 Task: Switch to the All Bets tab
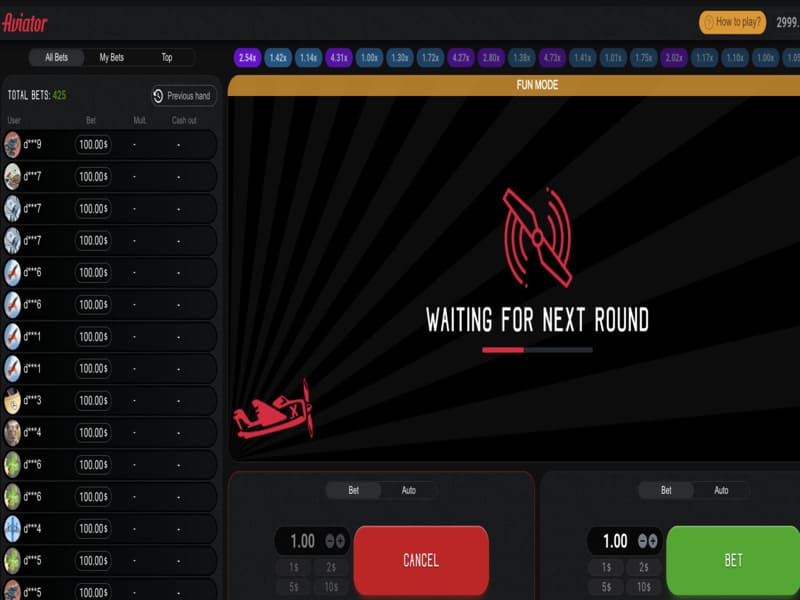pyautogui.click(x=57, y=57)
